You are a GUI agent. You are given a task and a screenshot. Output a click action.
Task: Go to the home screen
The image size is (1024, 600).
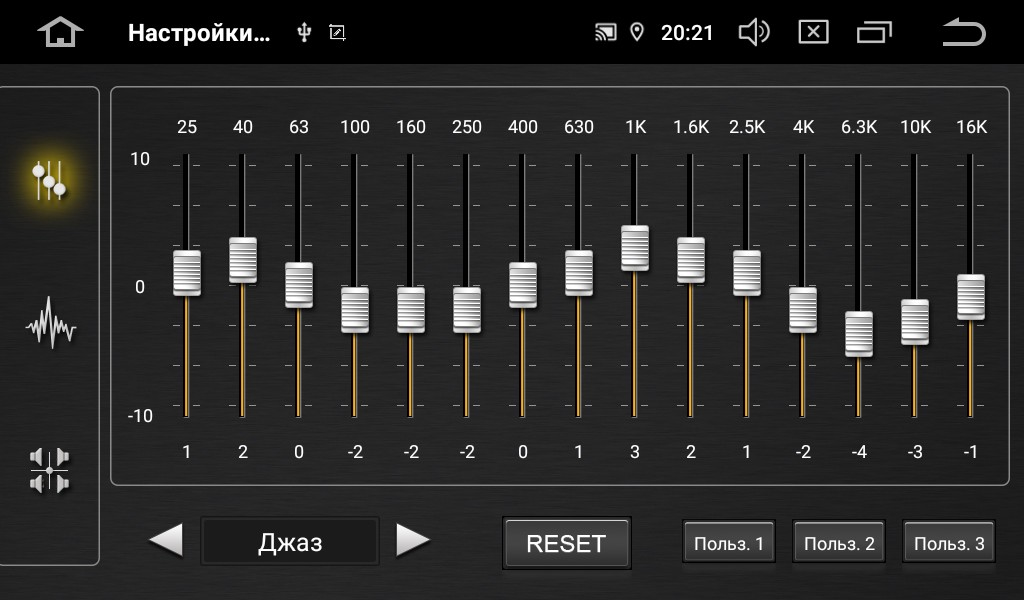[x=60, y=32]
